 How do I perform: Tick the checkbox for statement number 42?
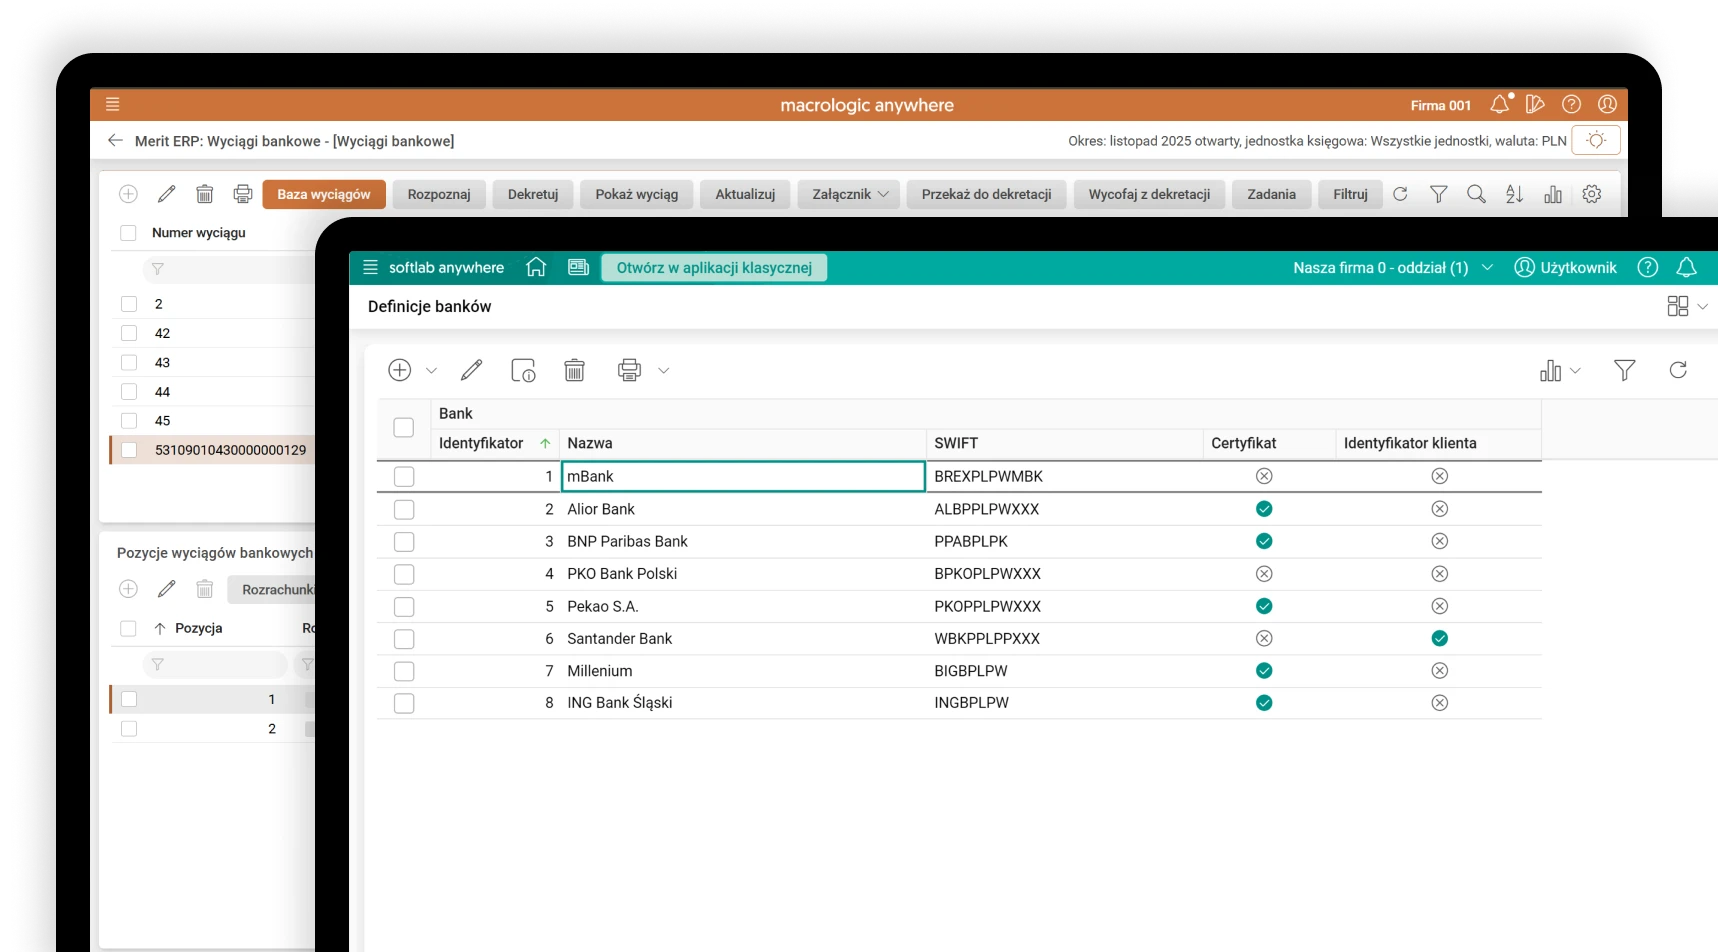point(129,333)
